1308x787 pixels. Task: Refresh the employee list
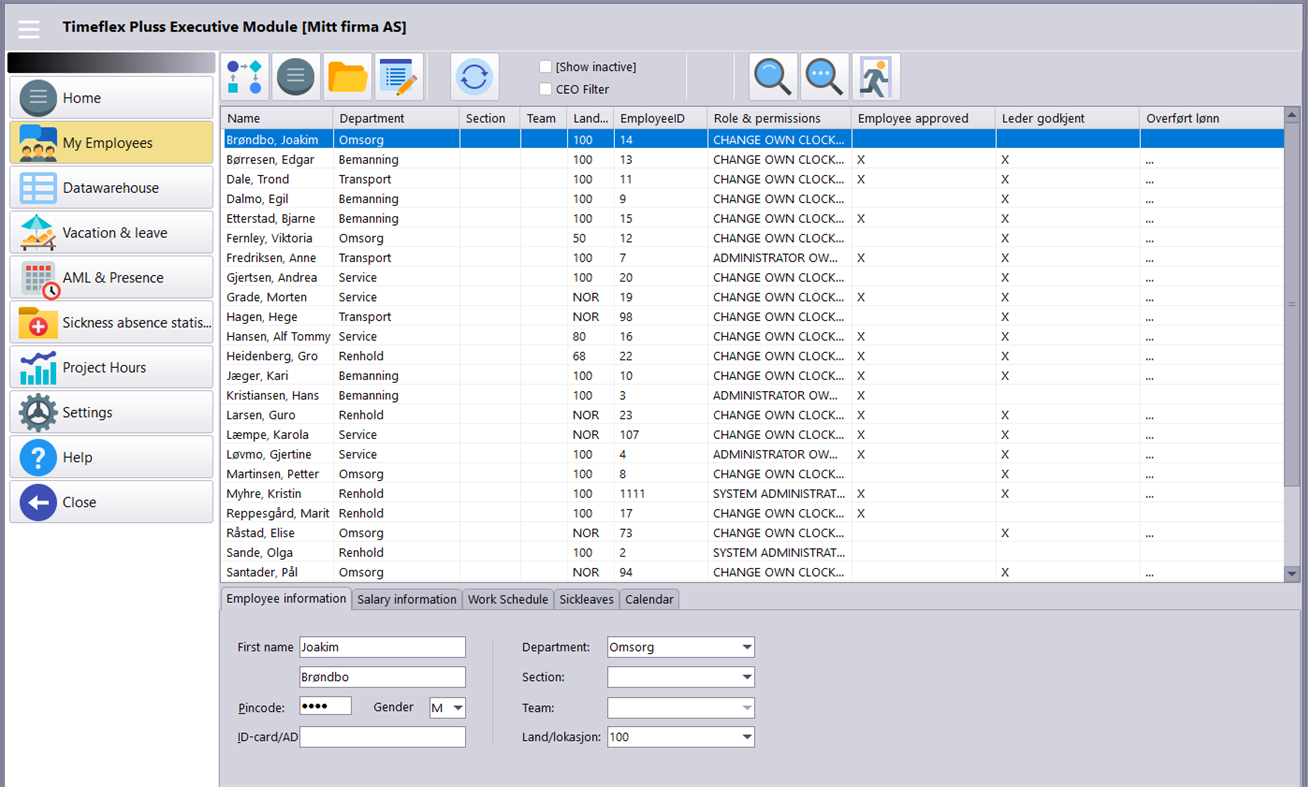pos(473,76)
